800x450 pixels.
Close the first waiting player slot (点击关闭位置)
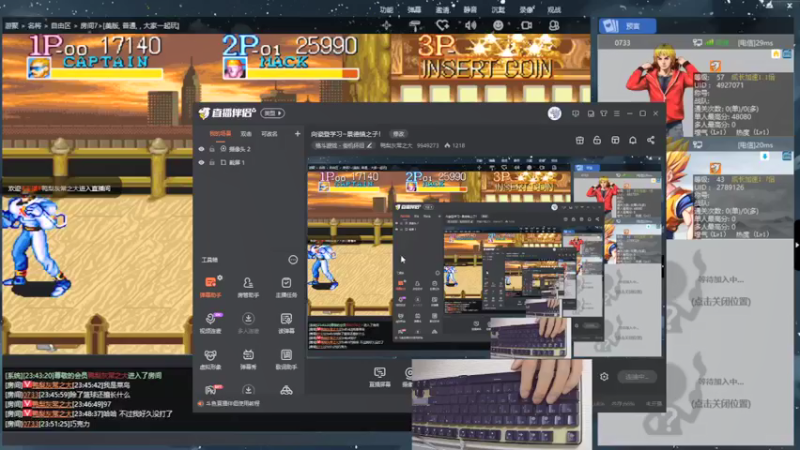(x=721, y=302)
